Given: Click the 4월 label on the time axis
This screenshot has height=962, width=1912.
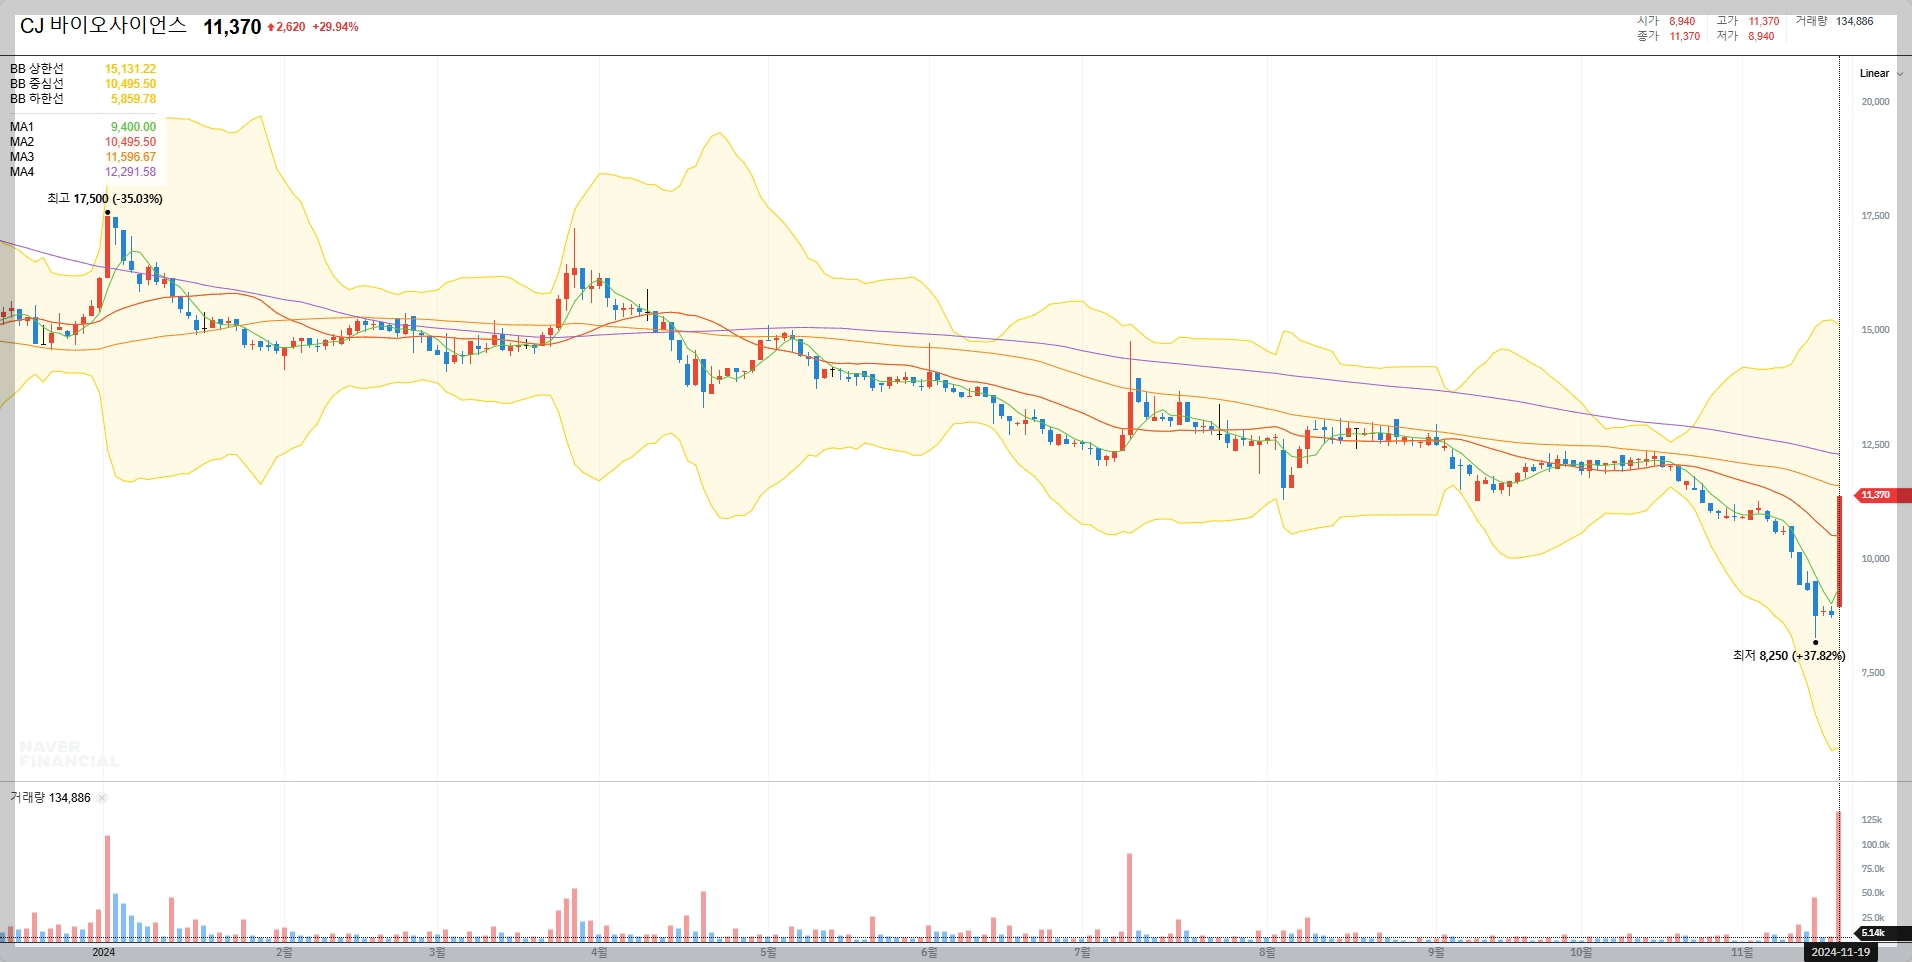Looking at the screenshot, I should pos(599,952).
